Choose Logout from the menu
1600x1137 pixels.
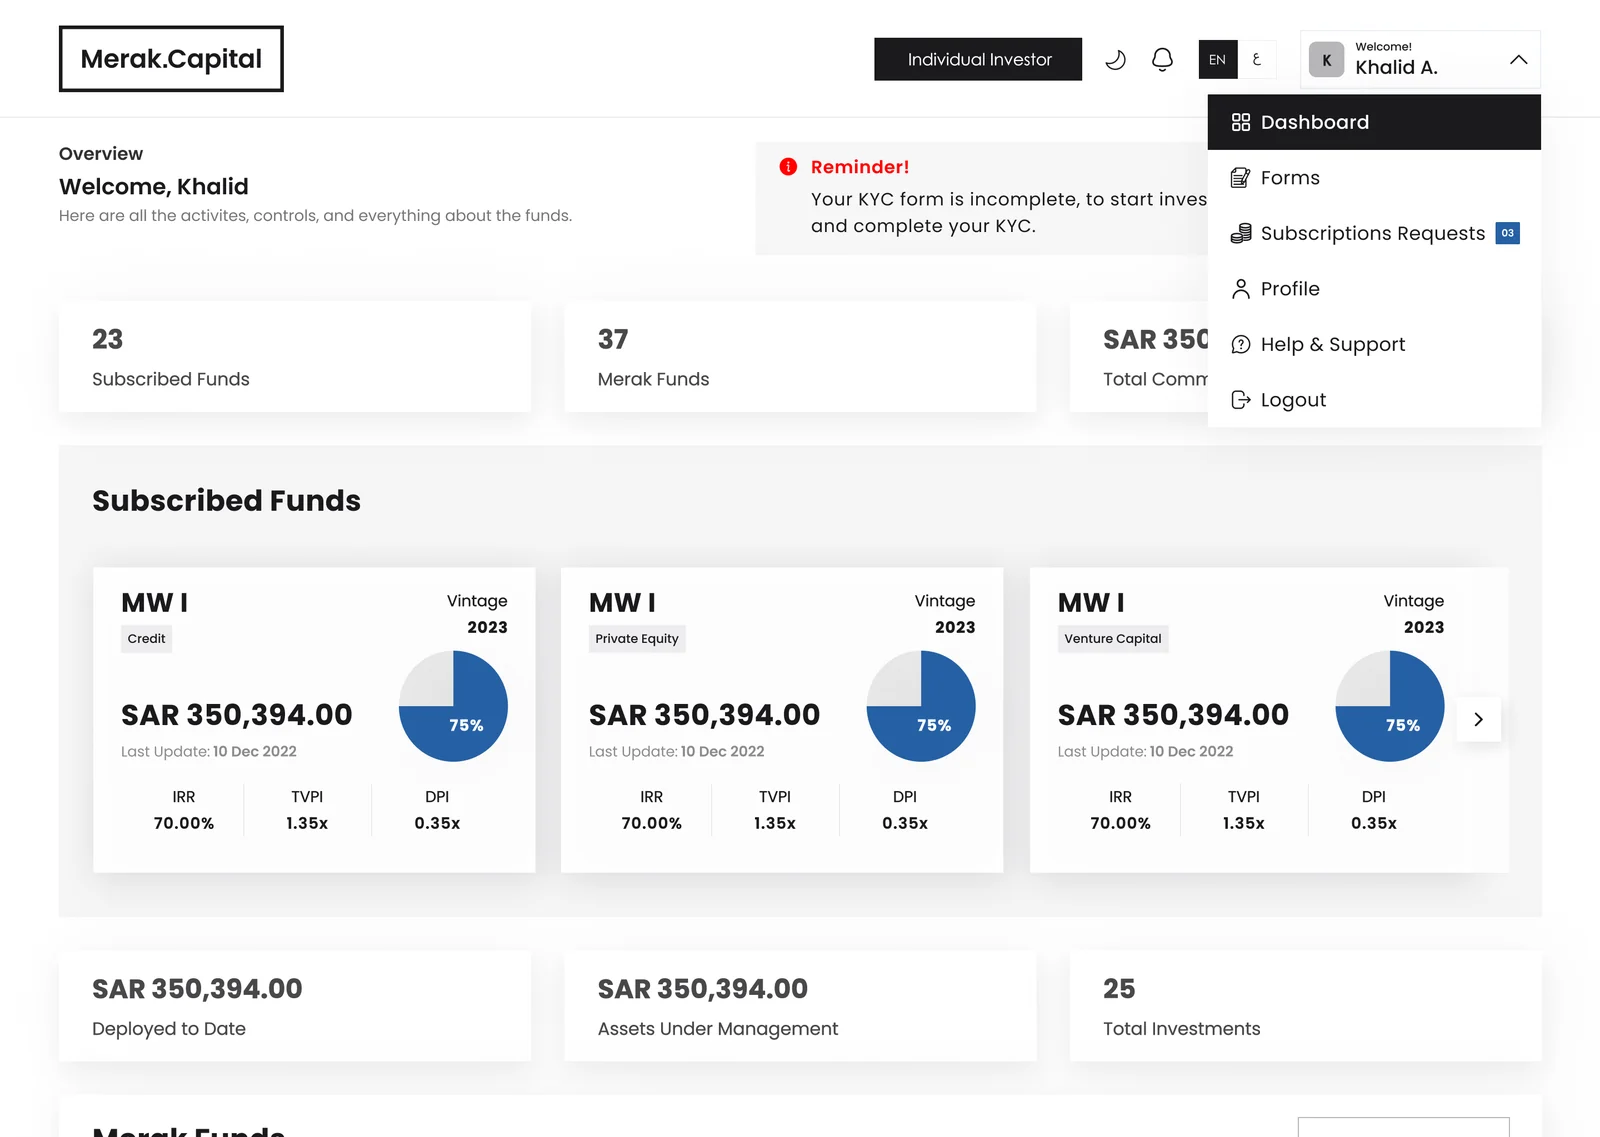tap(1374, 400)
